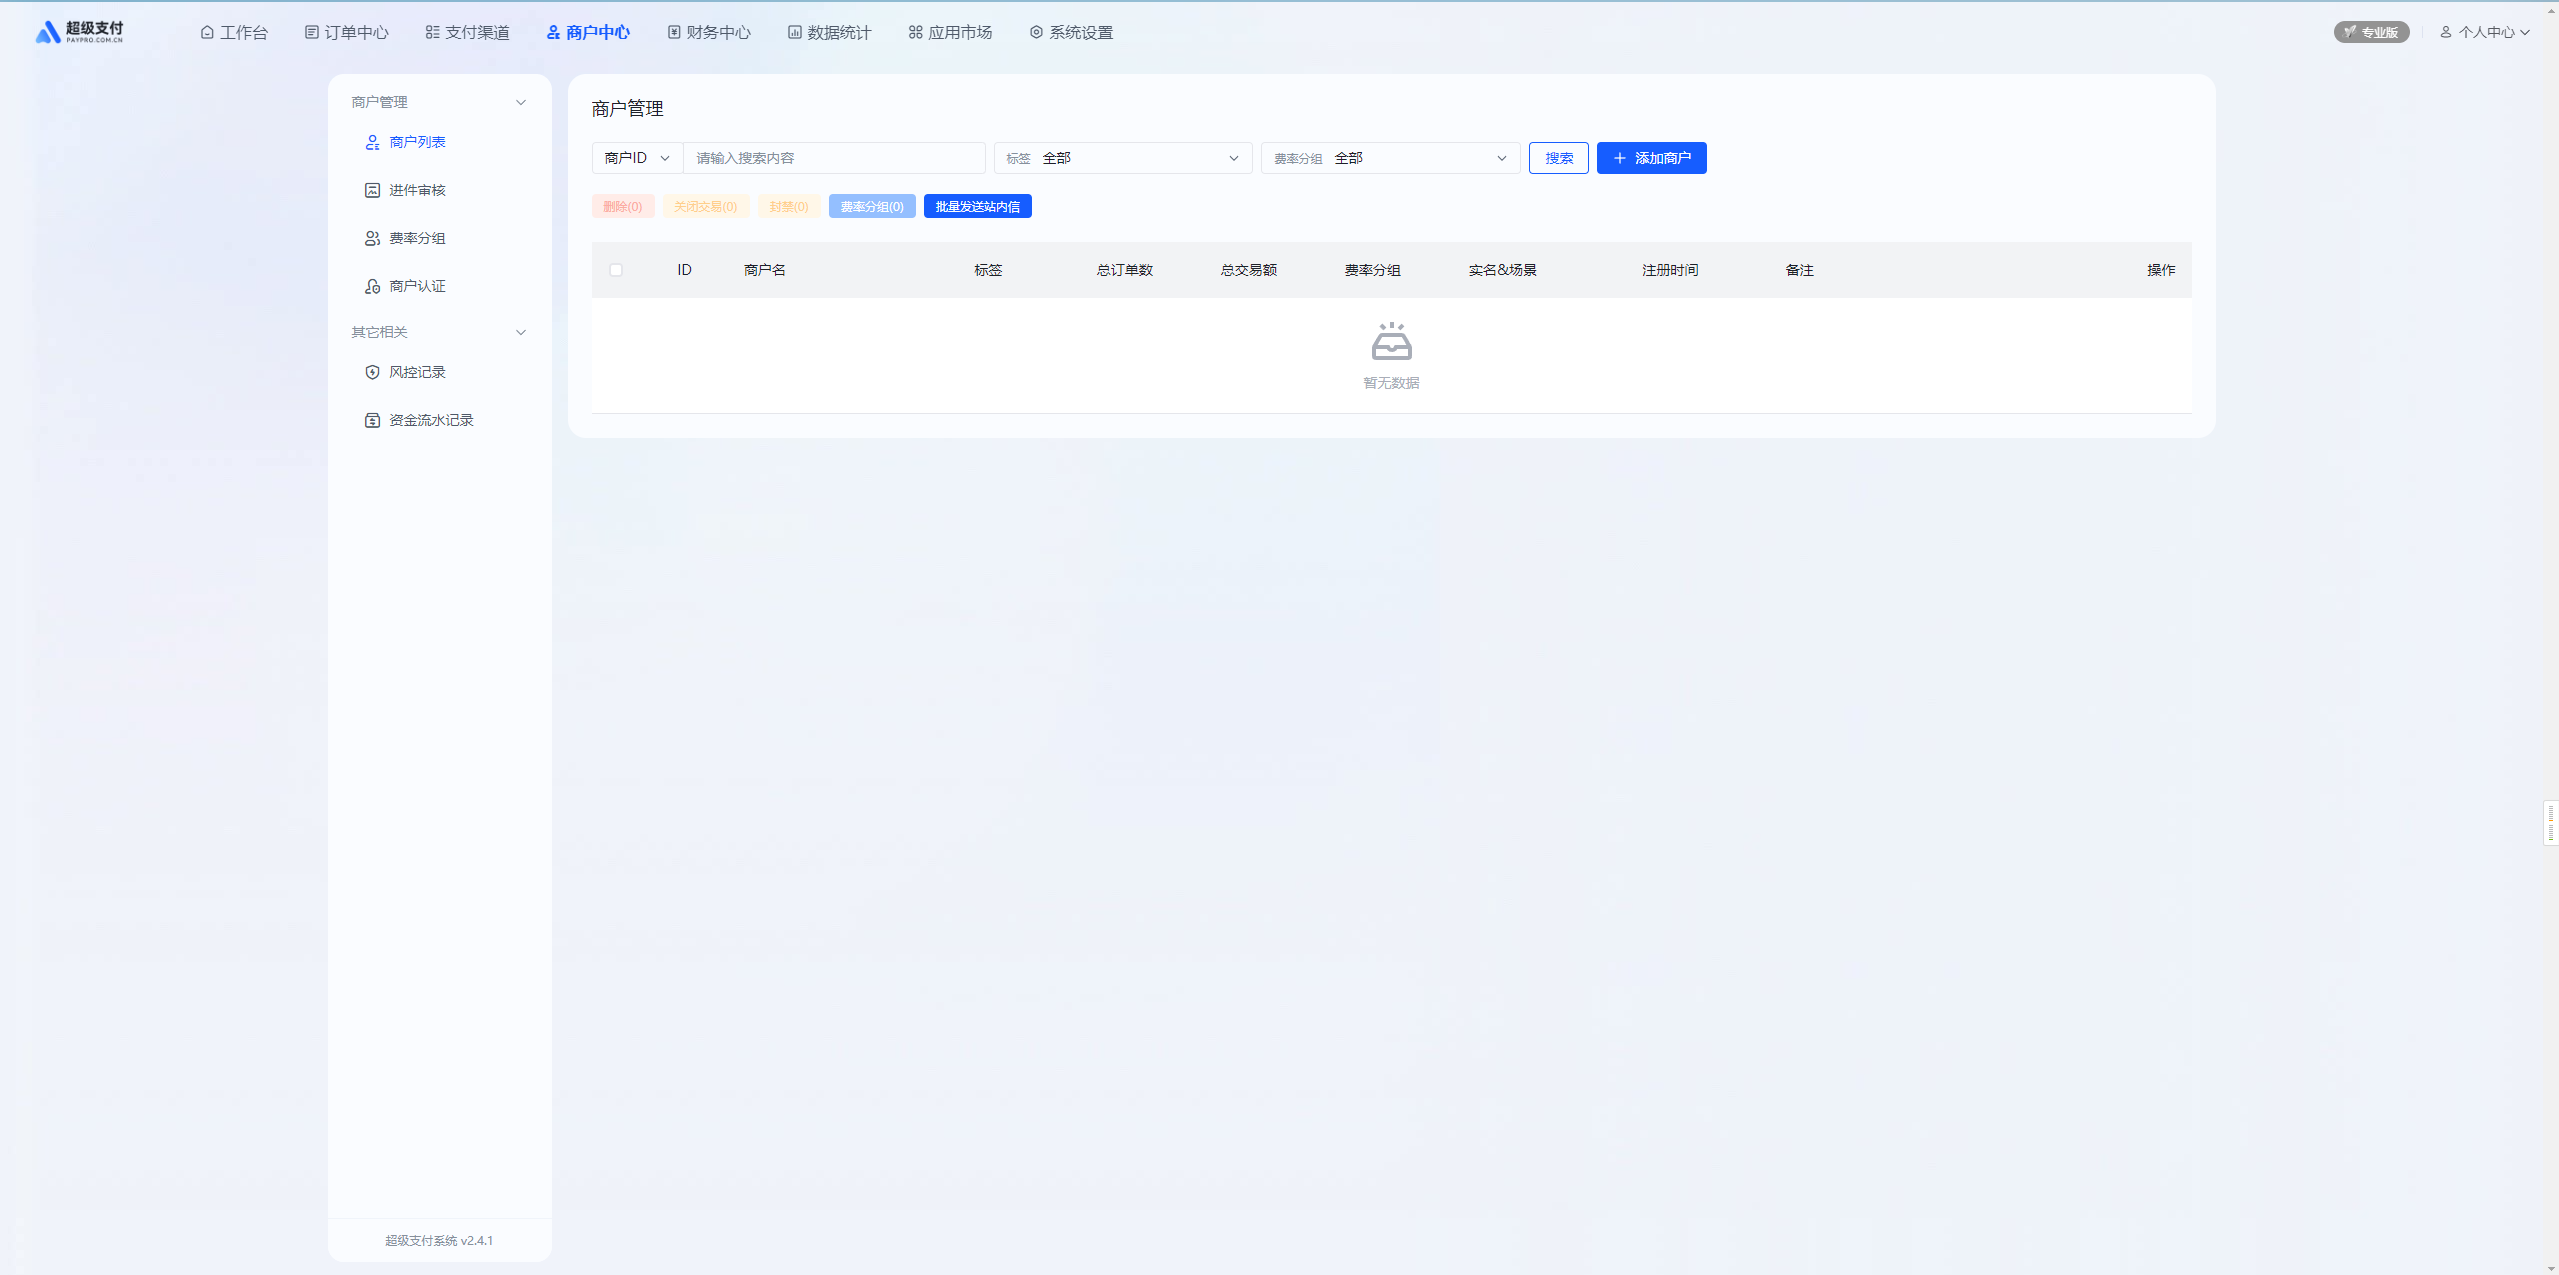This screenshot has width=2559, height=1275.
Task: Click the 超级支付 logo
Action: 80,32
